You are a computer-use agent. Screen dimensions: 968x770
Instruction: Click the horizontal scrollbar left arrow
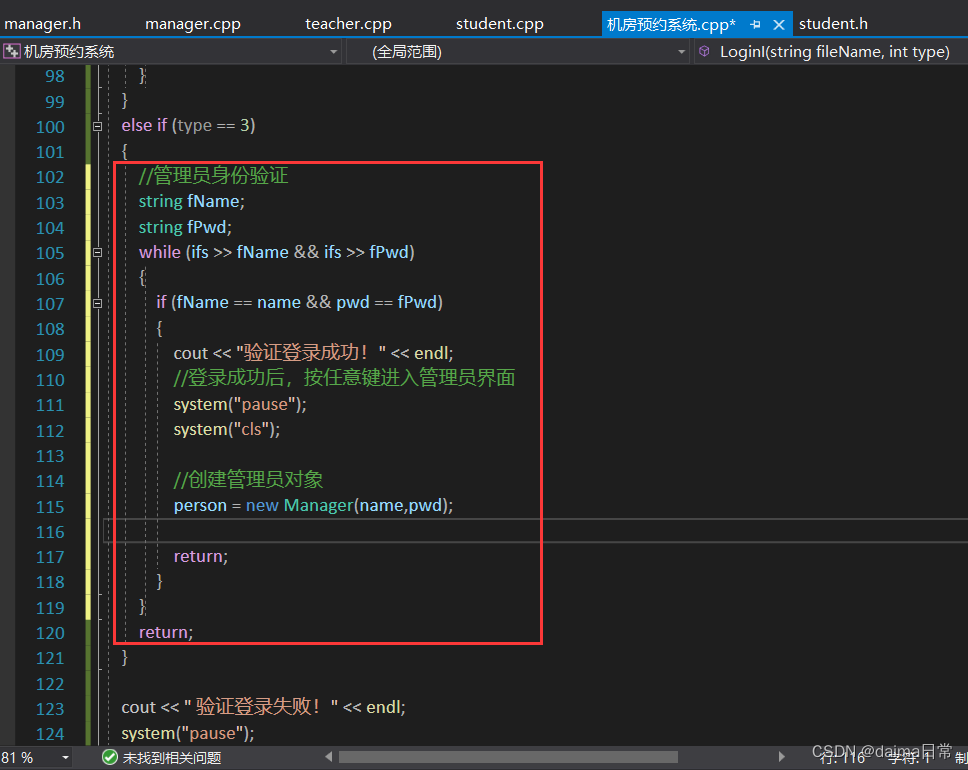click(328, 757)
